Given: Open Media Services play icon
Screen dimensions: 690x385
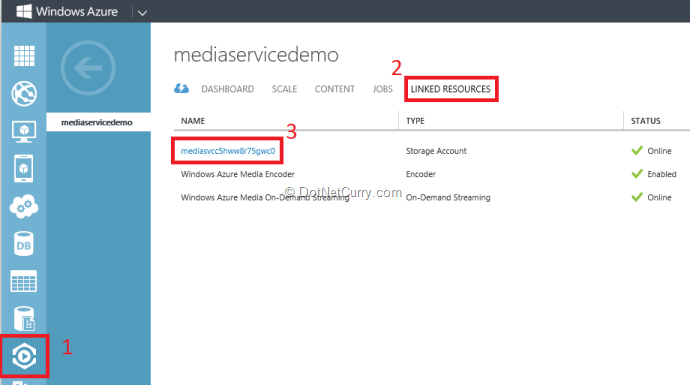Looking at the screenshot, I should tap(24, 356).
